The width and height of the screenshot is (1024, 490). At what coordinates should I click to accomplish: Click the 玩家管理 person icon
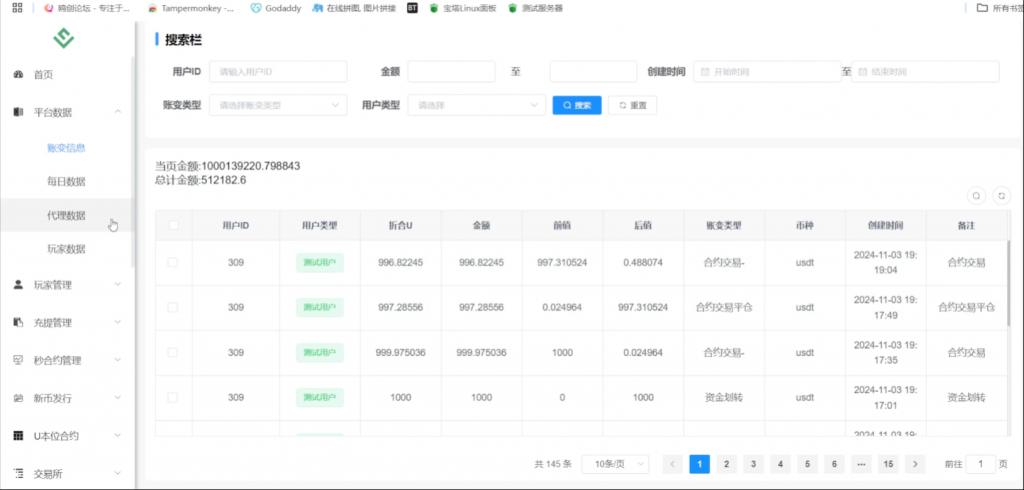18,285
